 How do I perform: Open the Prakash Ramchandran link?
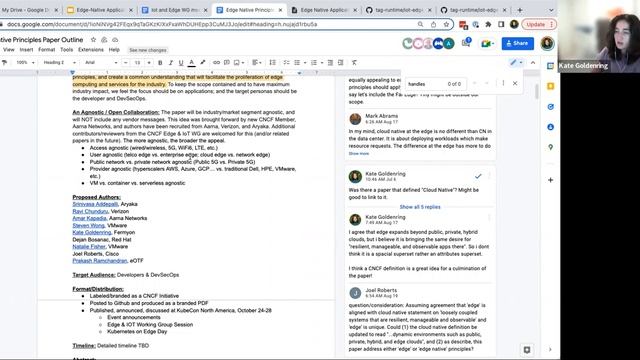click(x=100, y=260)
